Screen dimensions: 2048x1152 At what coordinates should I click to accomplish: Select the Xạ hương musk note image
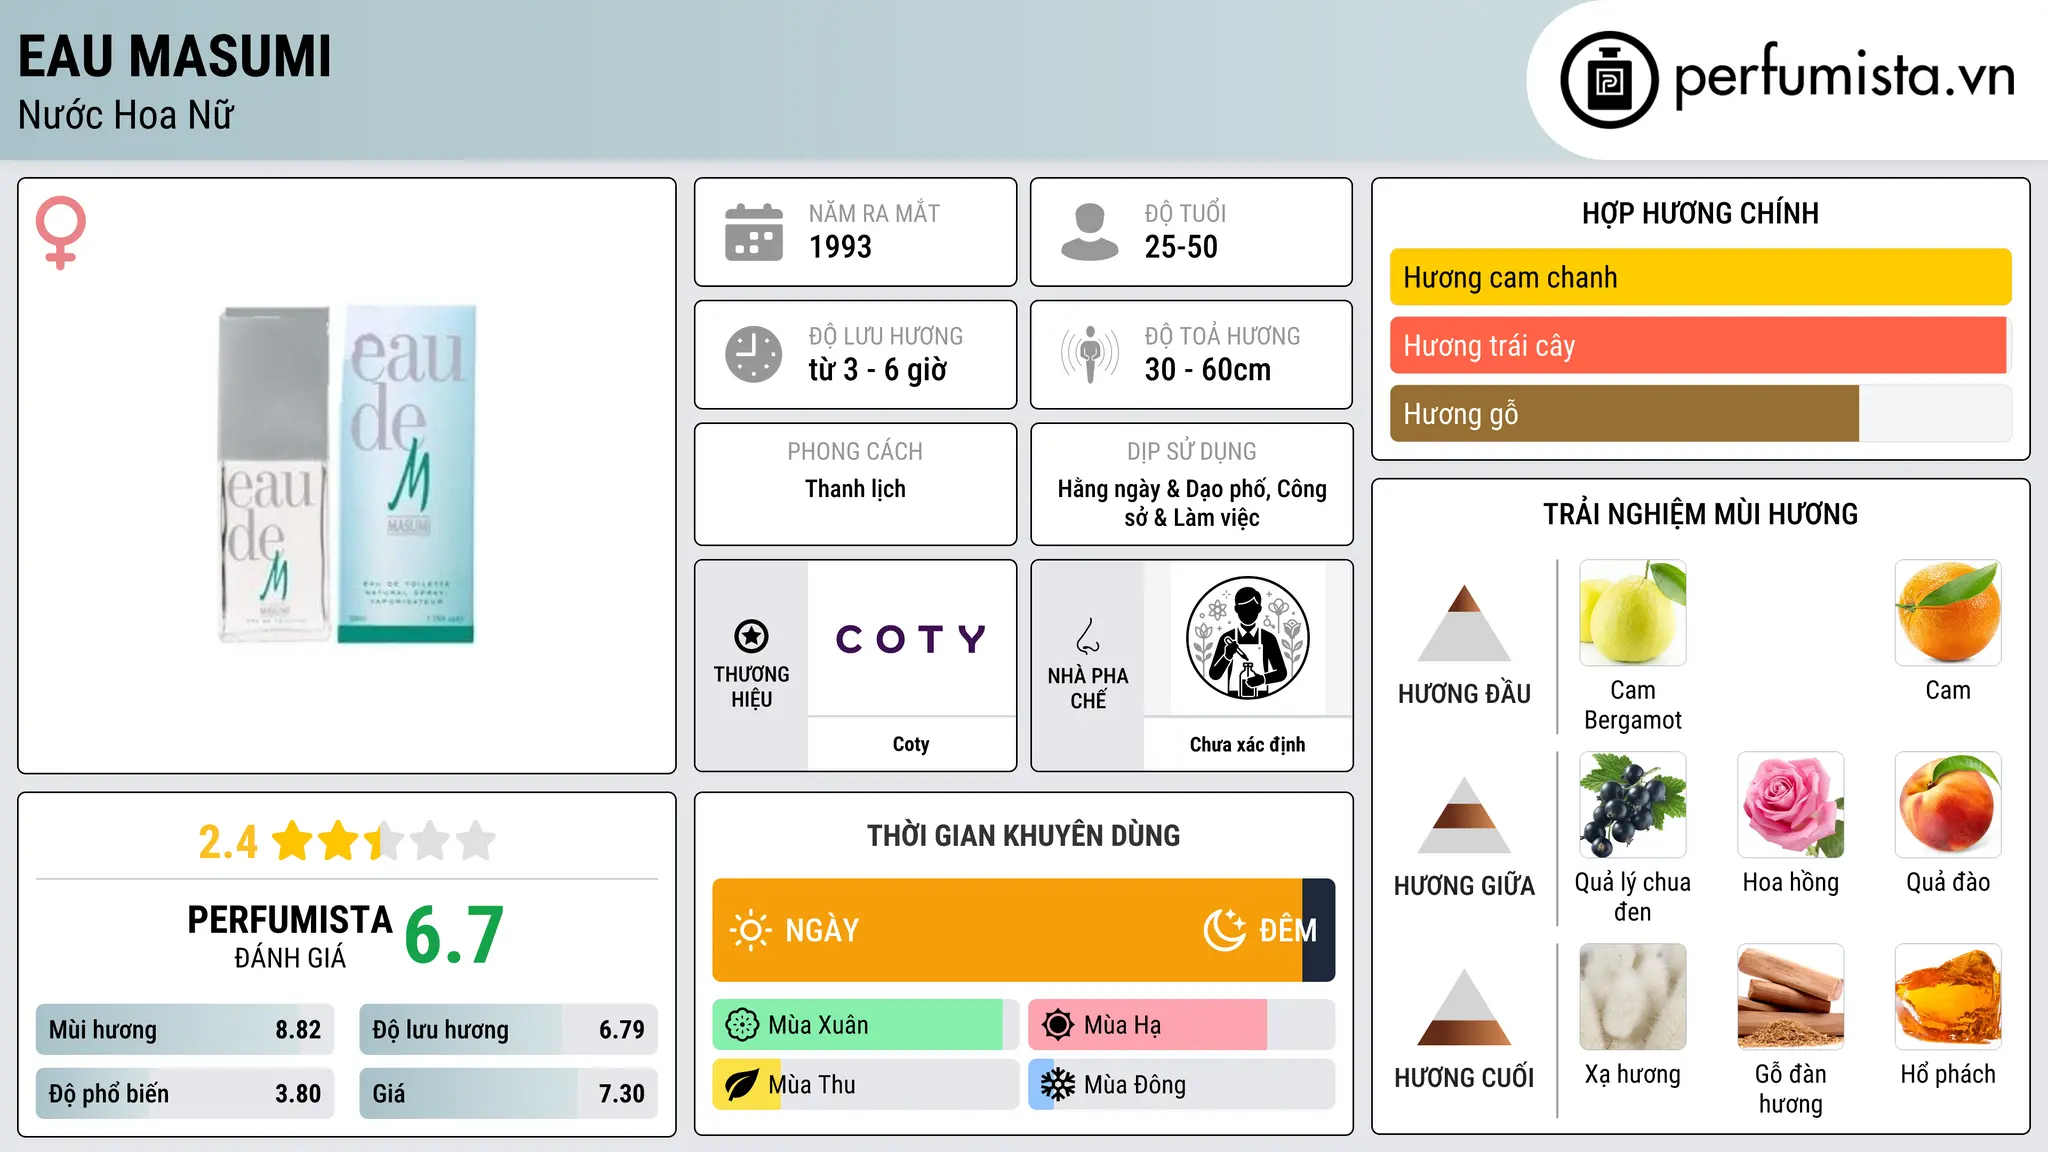click(1632, 997)
